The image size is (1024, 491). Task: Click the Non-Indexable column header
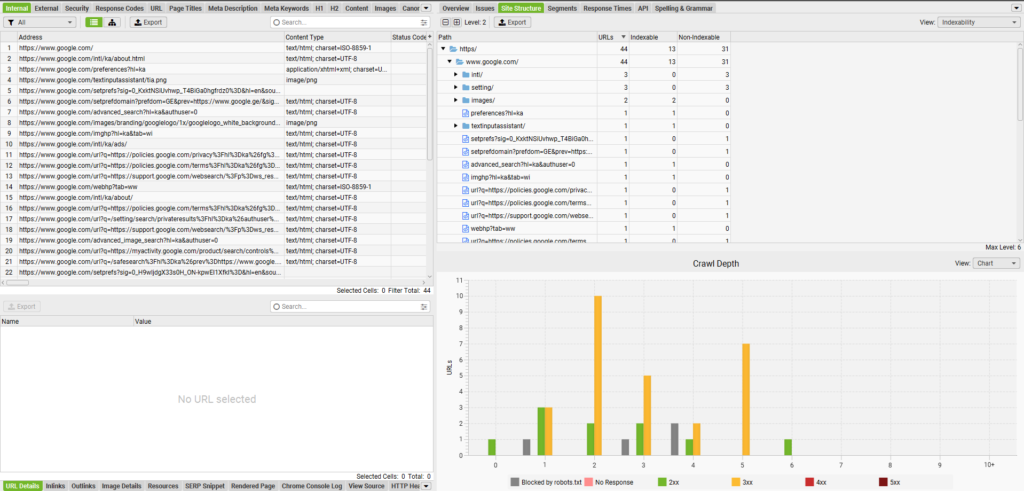[x=703, y=37]
